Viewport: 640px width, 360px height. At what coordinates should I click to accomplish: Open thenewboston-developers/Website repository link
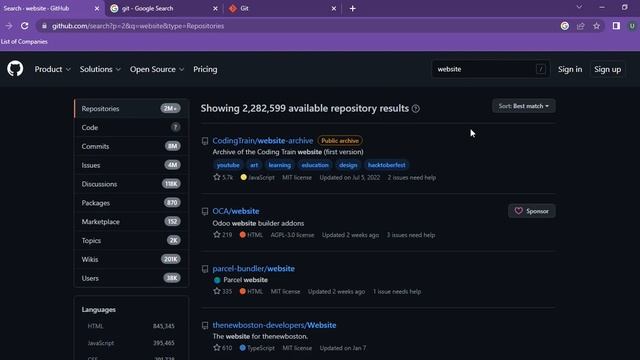click(x=274, y=325)
